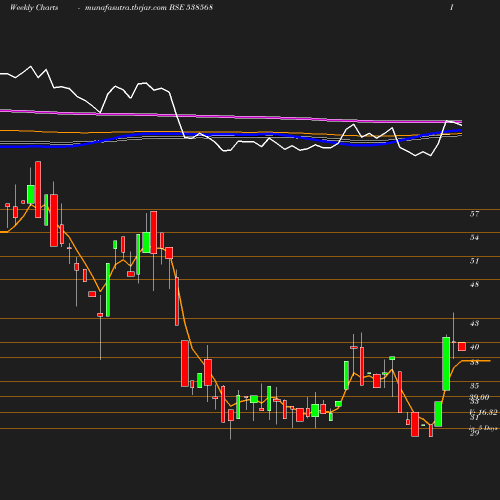Click the price axis label '57'

point(474,214)
